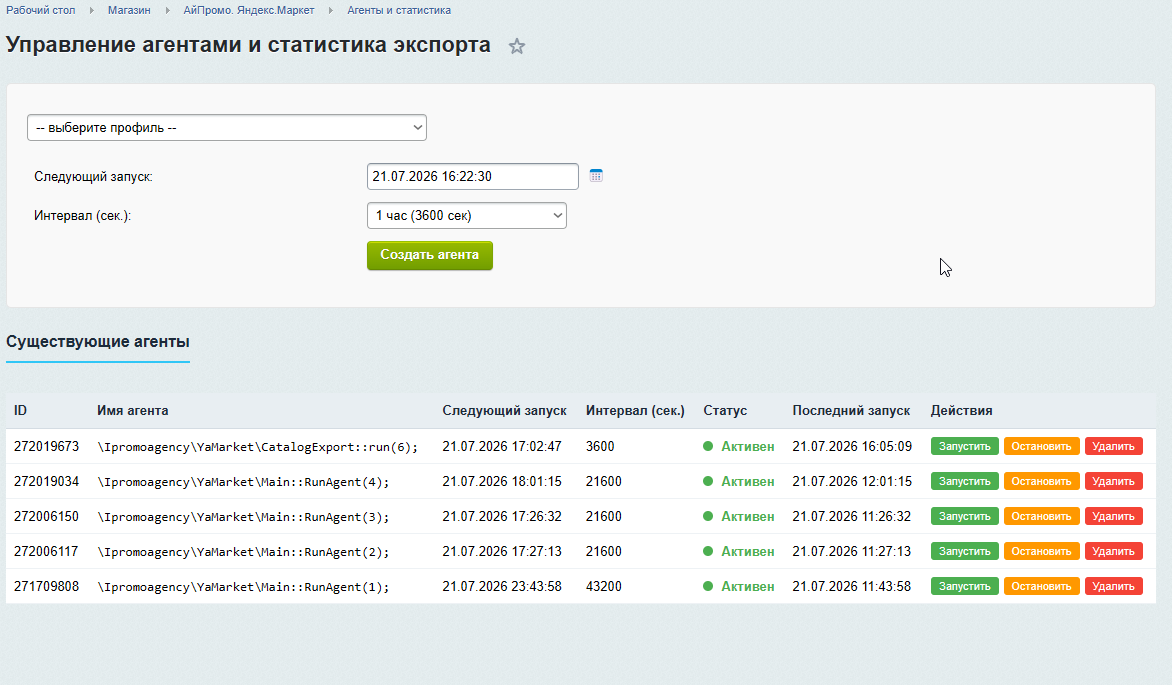Stop agent RunAgent(1) with Остановить
The height and width of the screenshot is (685, 1172).
(x=1041, y=586)
